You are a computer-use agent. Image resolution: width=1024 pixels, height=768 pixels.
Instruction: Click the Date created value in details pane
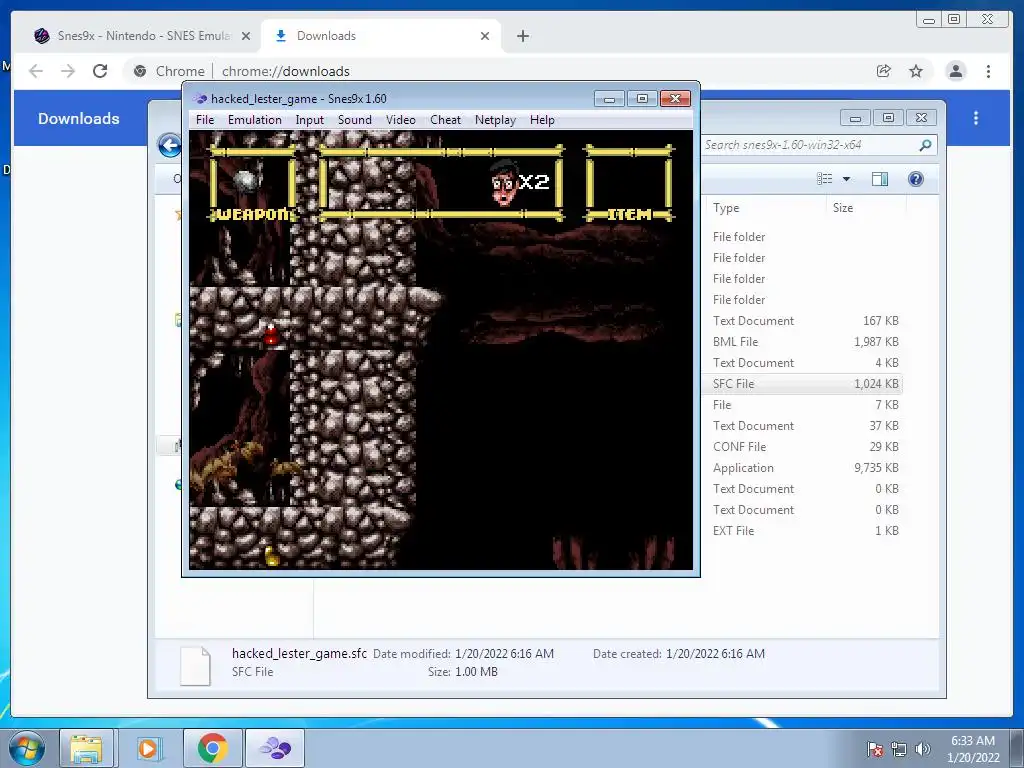click(x=715, y=654)
